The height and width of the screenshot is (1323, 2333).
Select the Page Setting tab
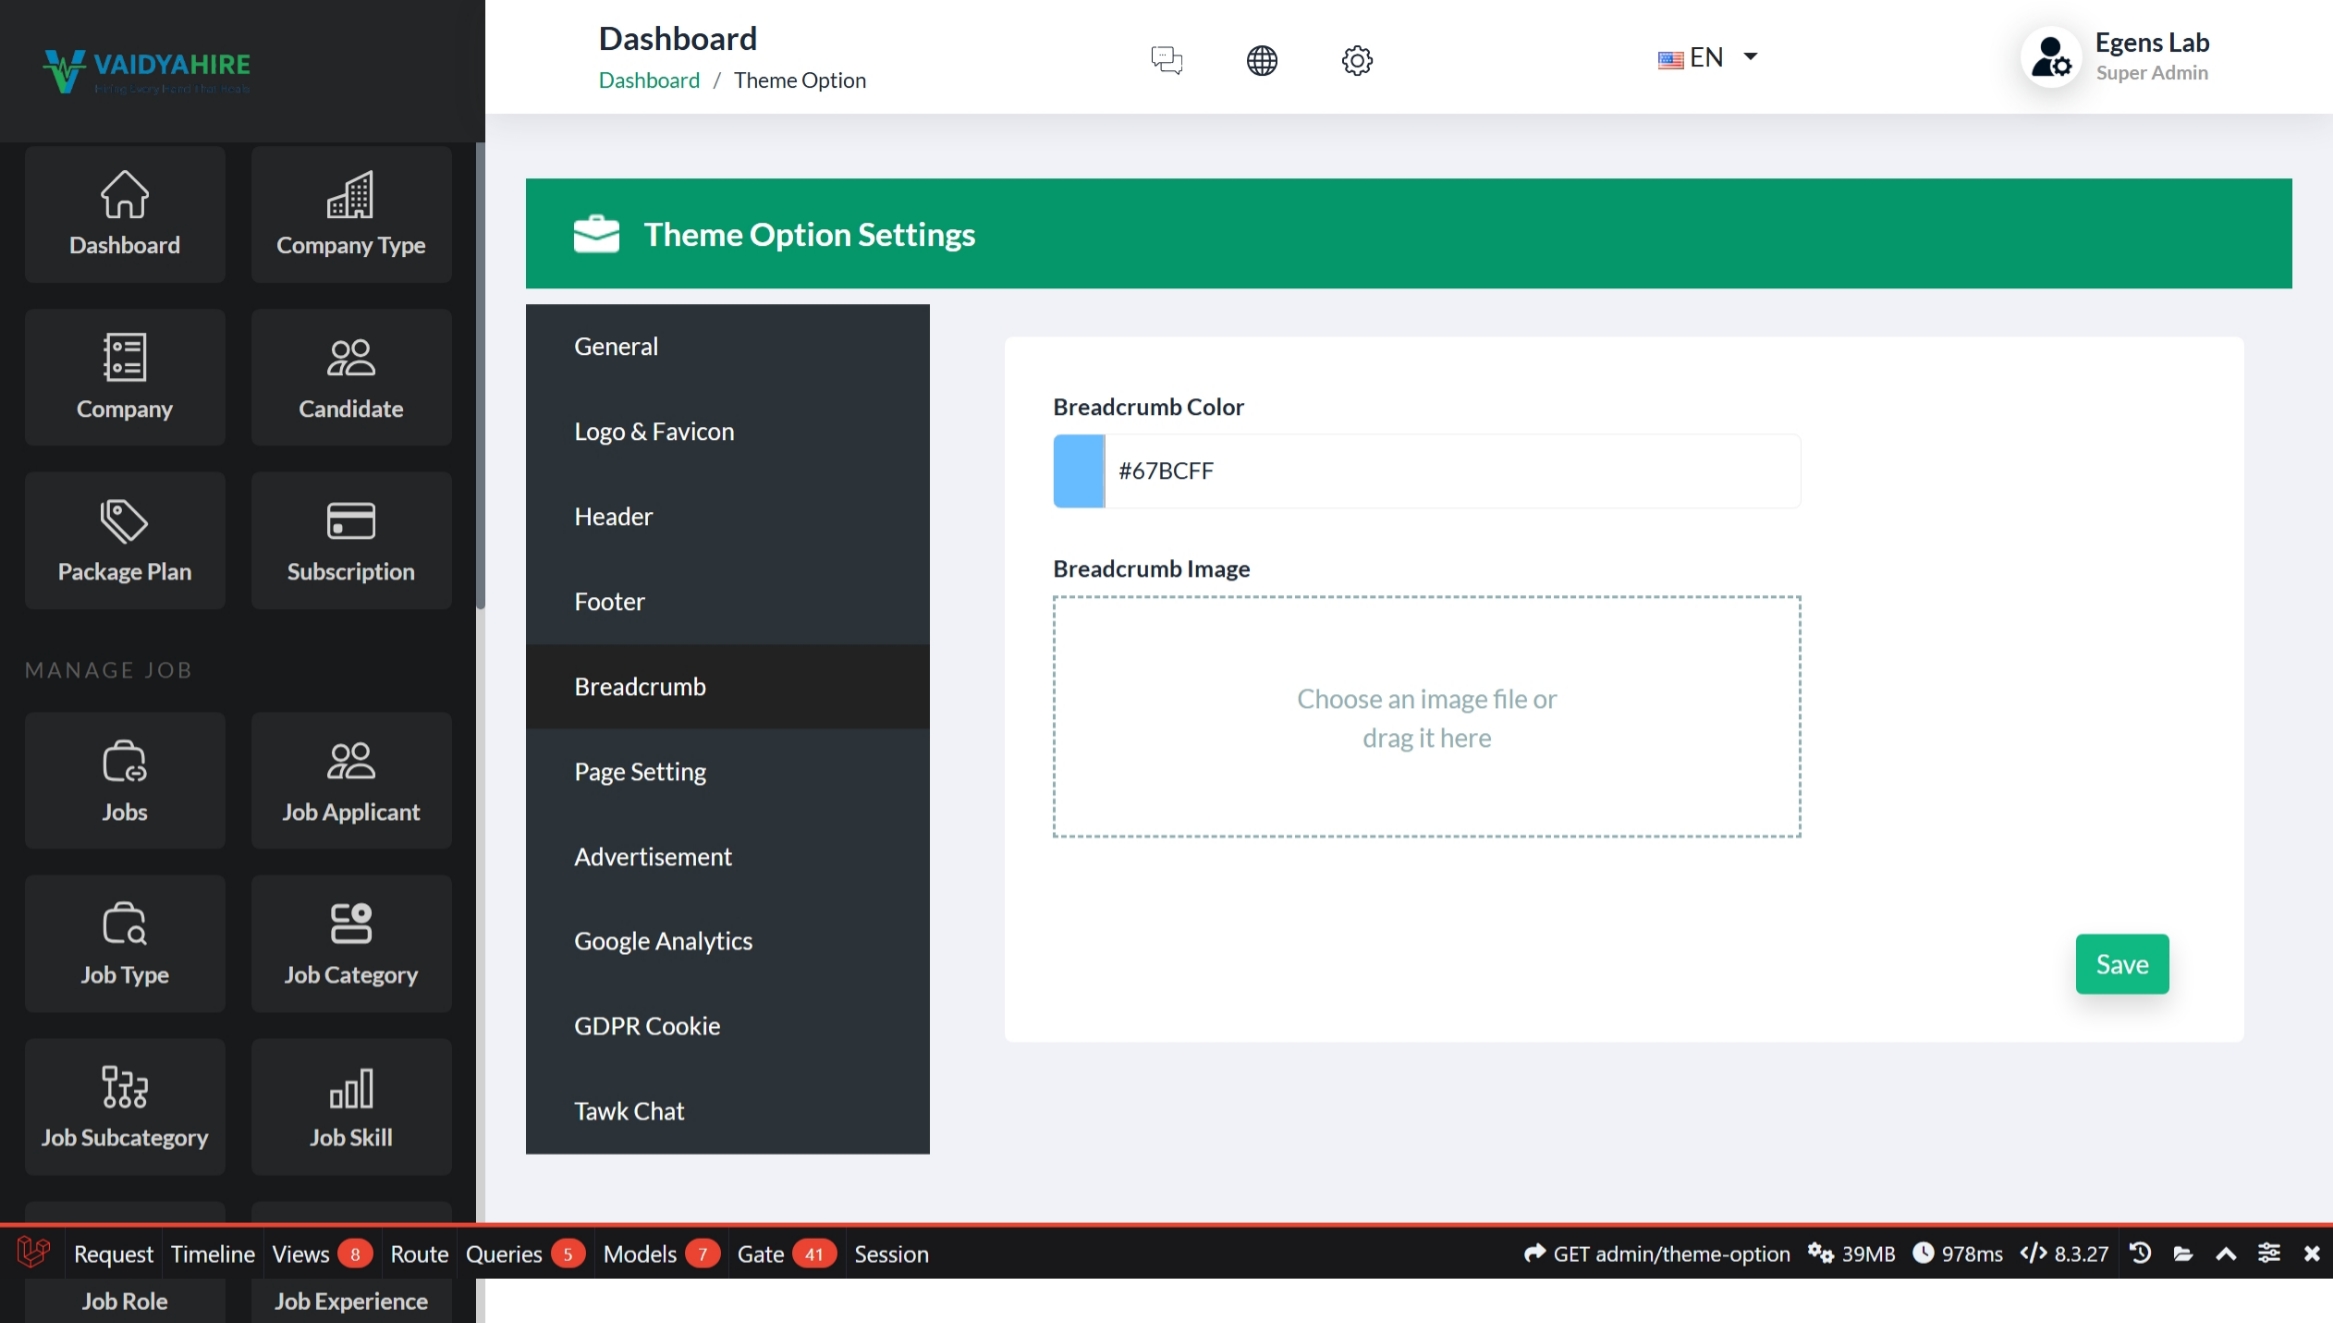(x=640, y=771)
